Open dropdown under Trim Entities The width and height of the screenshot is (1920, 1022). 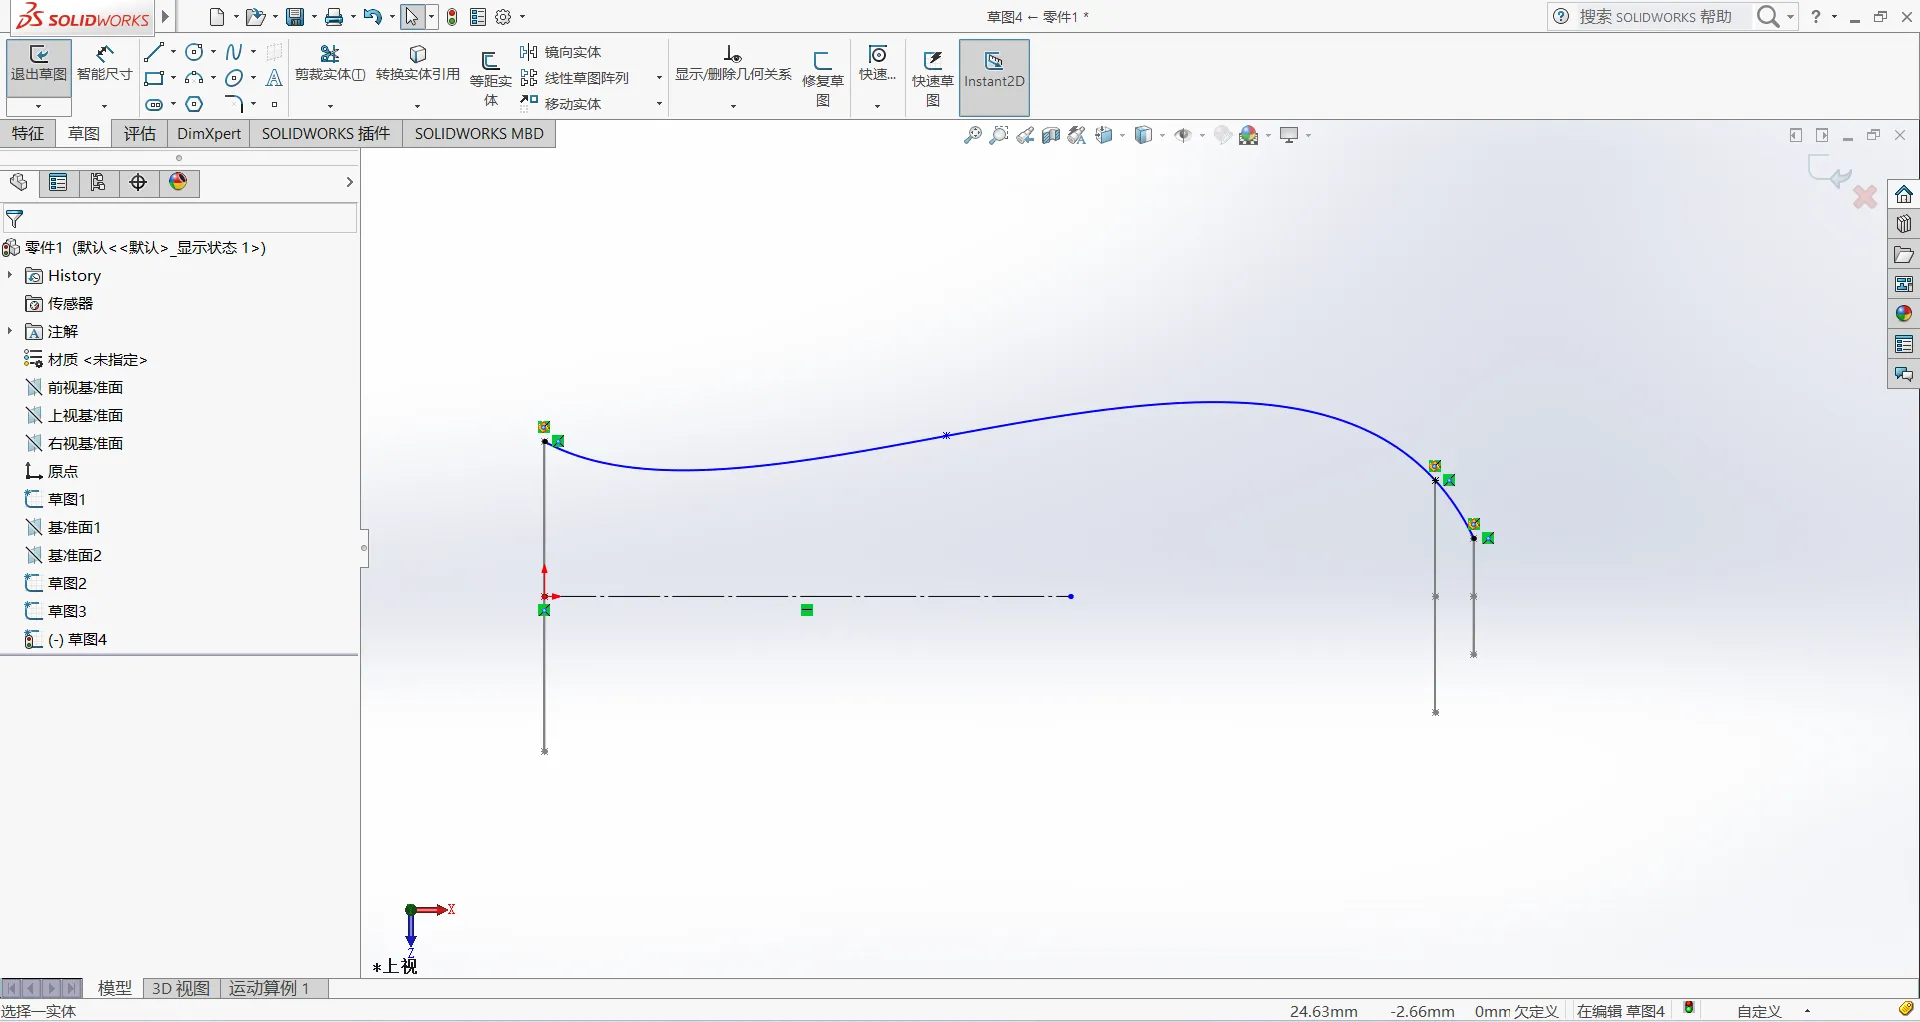click(330, 106)
